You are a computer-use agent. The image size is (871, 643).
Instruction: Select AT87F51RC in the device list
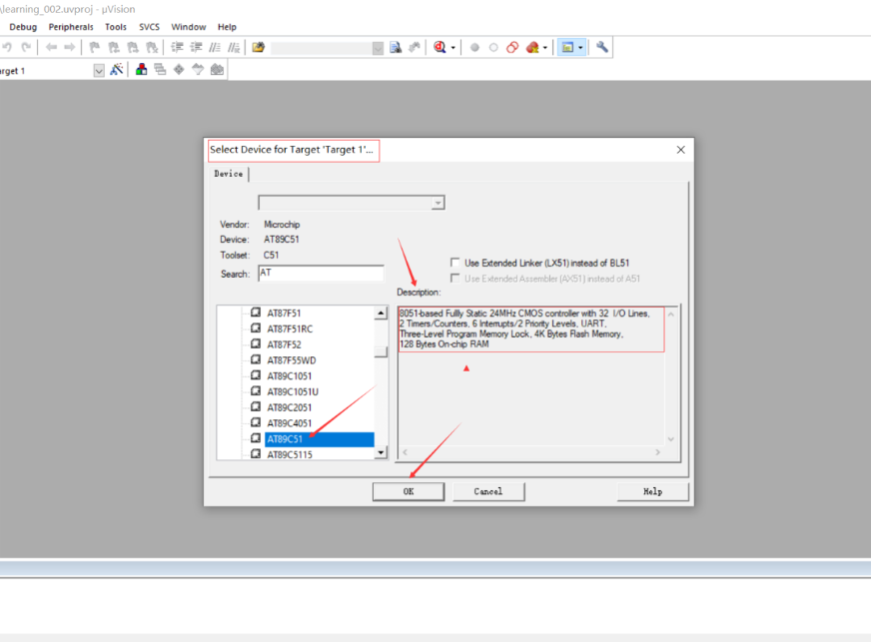[289, 329]
